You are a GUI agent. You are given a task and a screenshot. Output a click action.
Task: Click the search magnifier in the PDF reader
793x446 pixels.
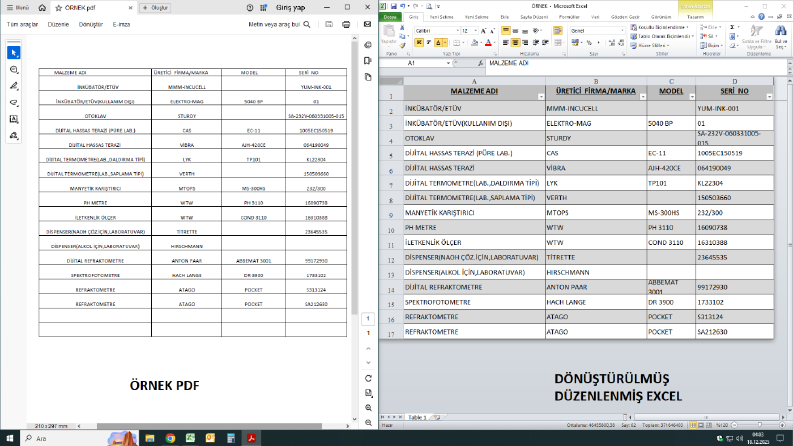tap(307, 24)
